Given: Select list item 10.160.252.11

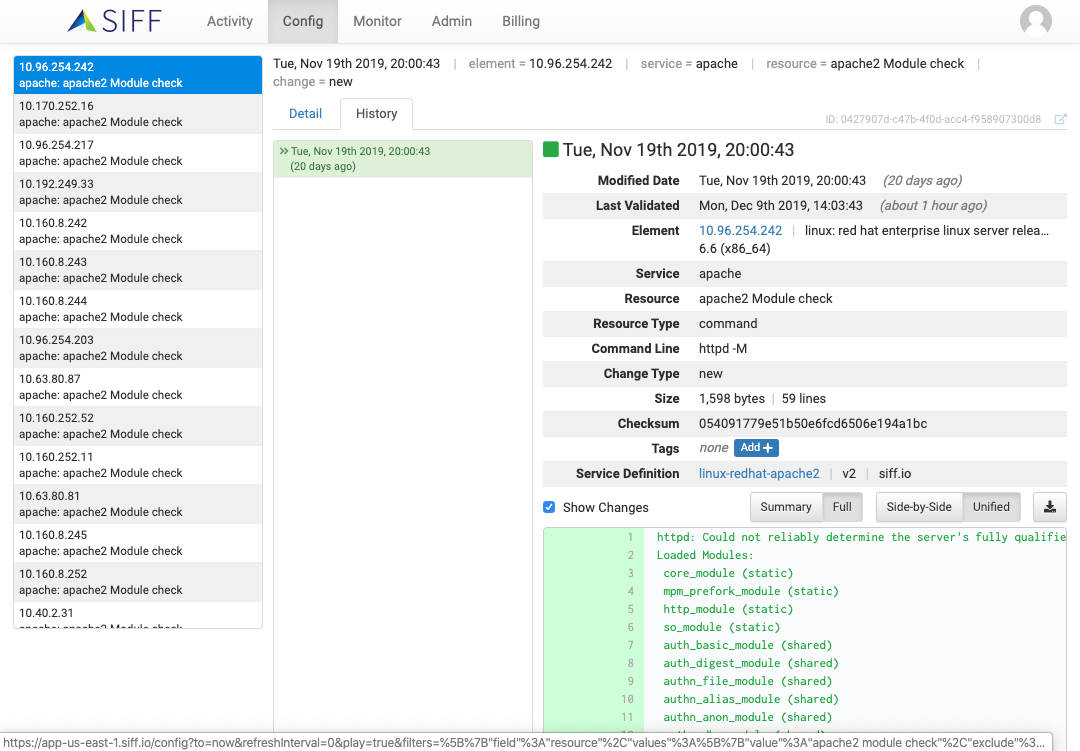Looking at the screenshot, I should click(x=138, y=465).
